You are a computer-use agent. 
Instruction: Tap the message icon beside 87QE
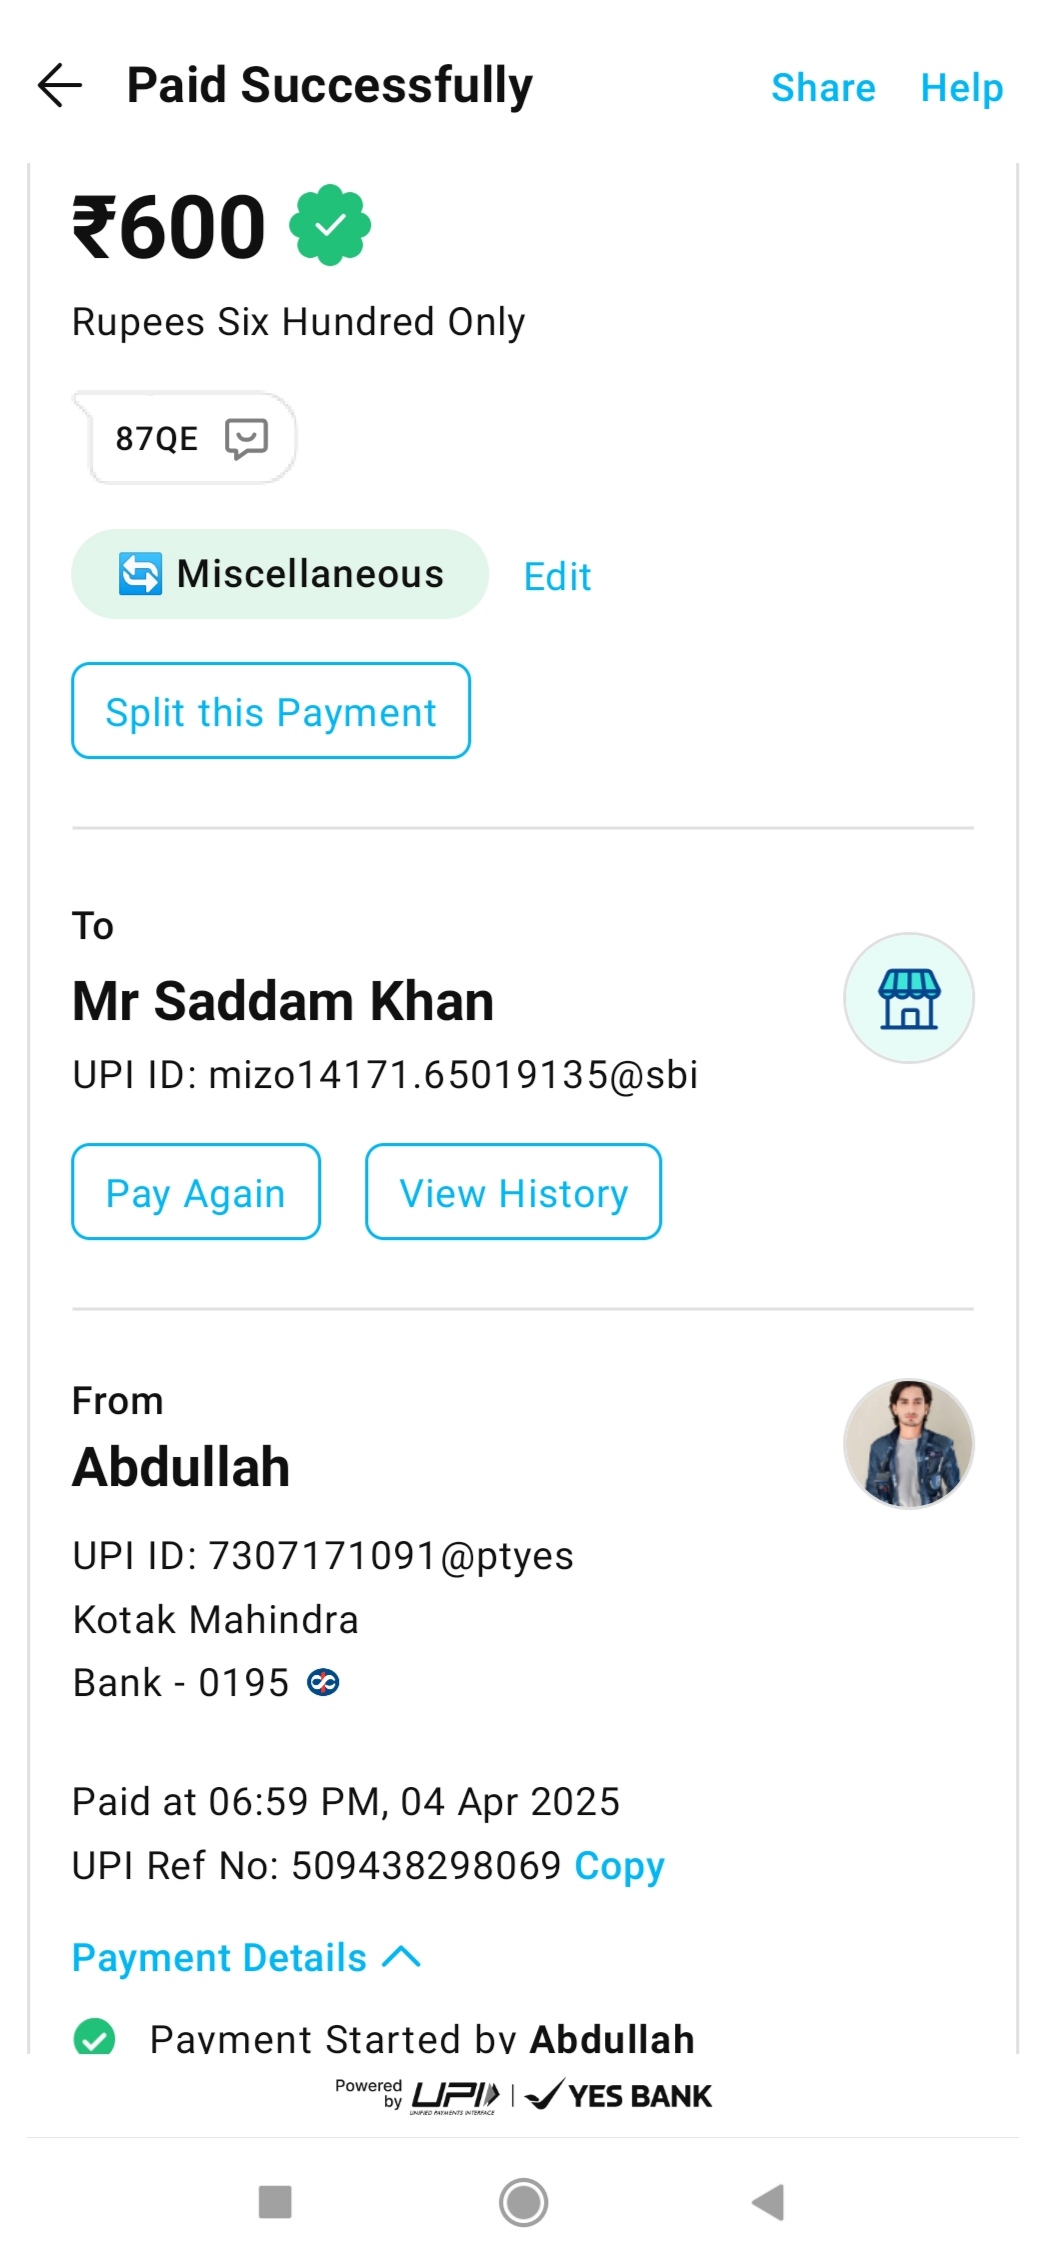(246, 438)
